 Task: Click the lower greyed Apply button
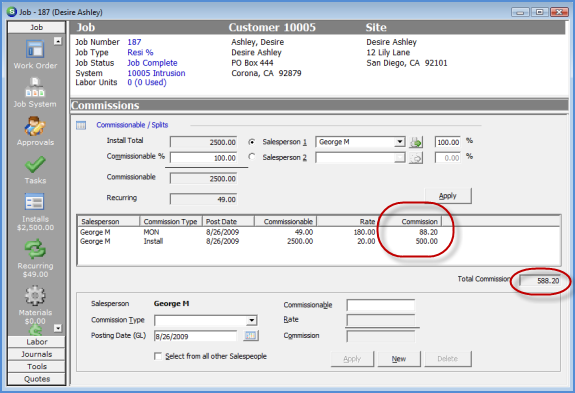(x=352, y=359)
